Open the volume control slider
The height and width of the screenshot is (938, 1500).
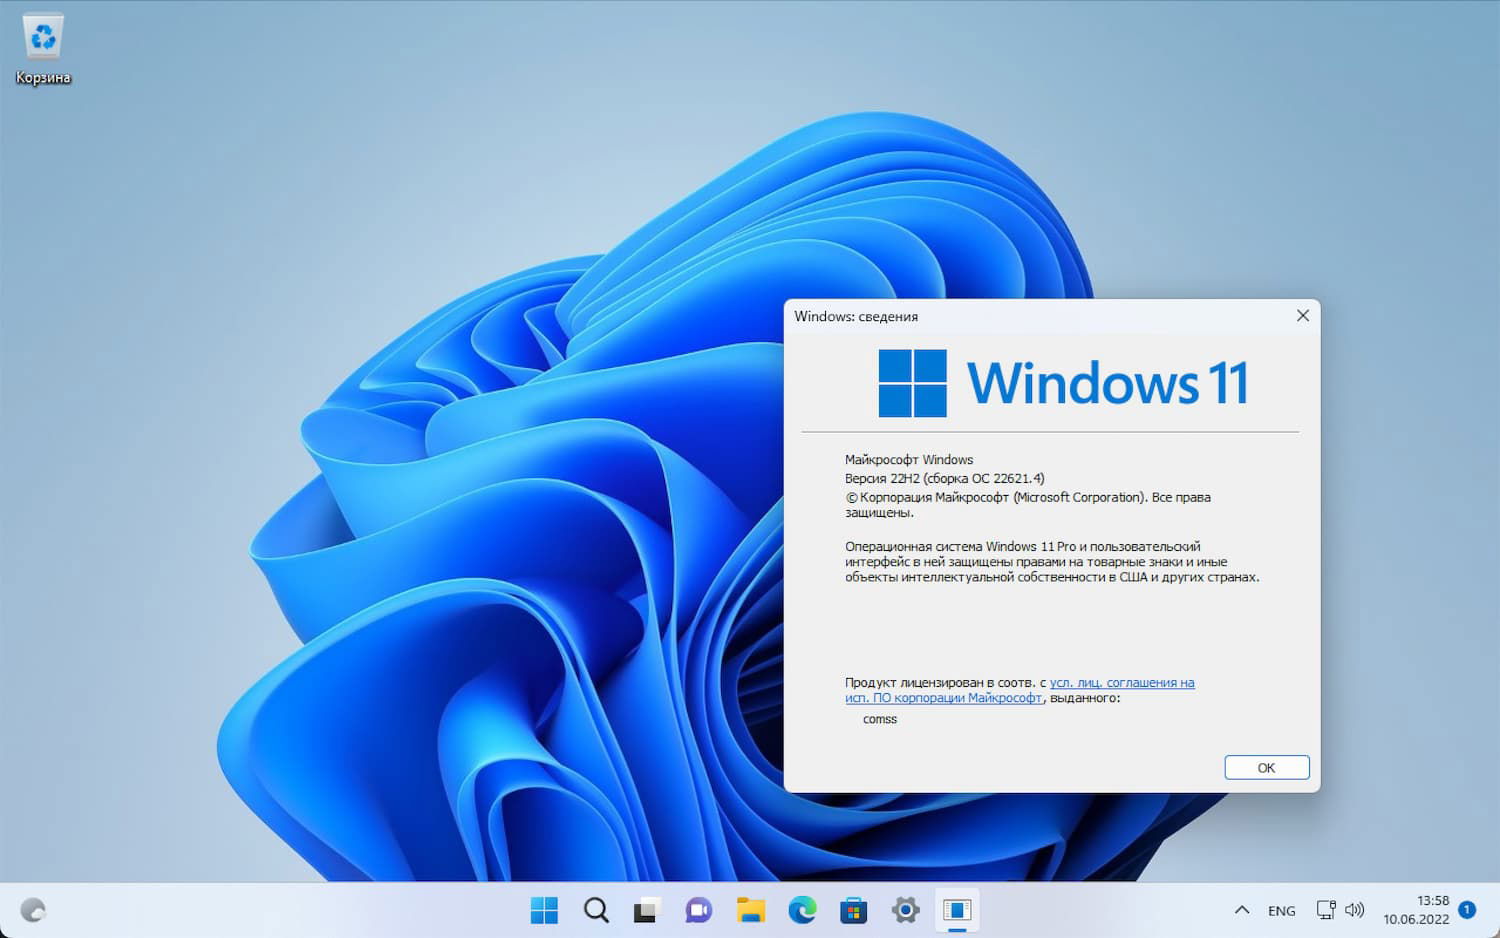1355,910
